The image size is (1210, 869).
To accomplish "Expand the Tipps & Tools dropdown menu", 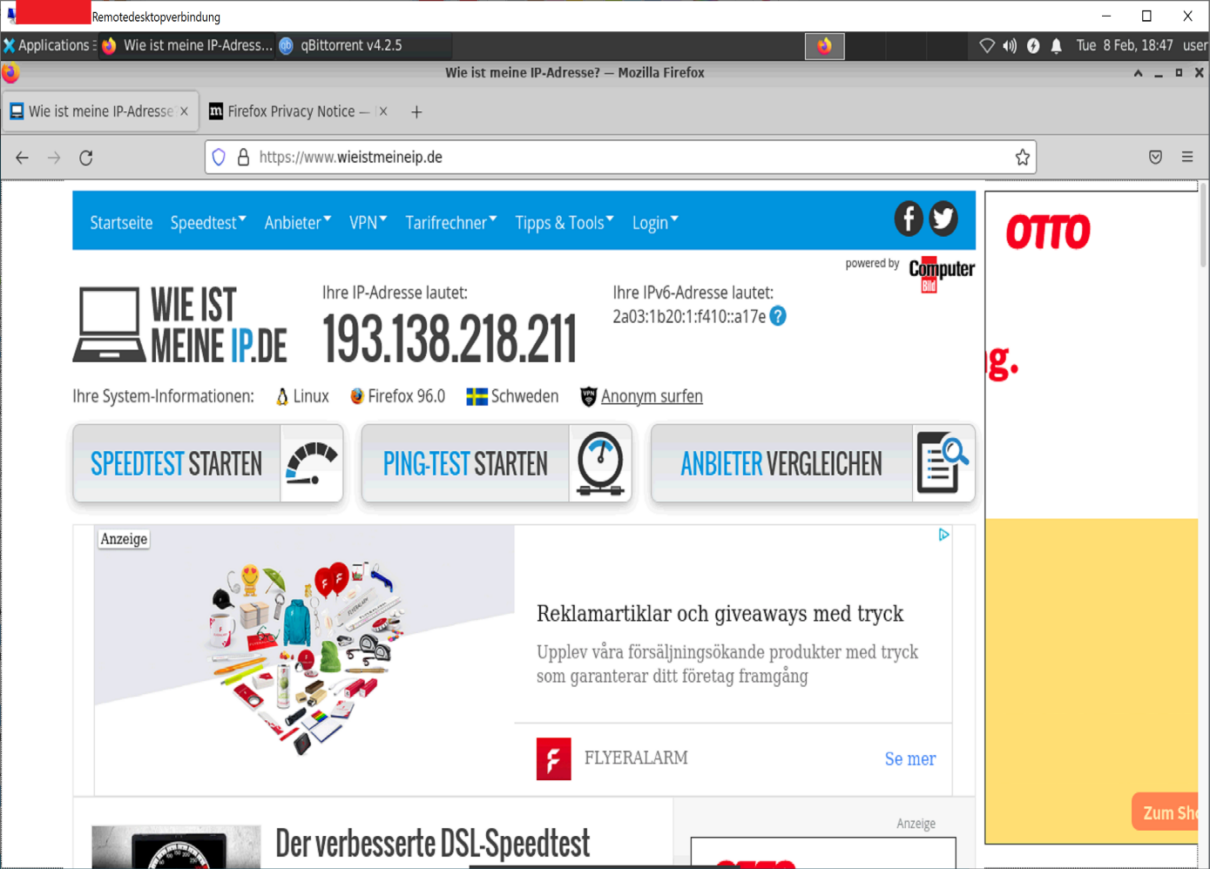I will pyautogui.click(x=565, y=223).
